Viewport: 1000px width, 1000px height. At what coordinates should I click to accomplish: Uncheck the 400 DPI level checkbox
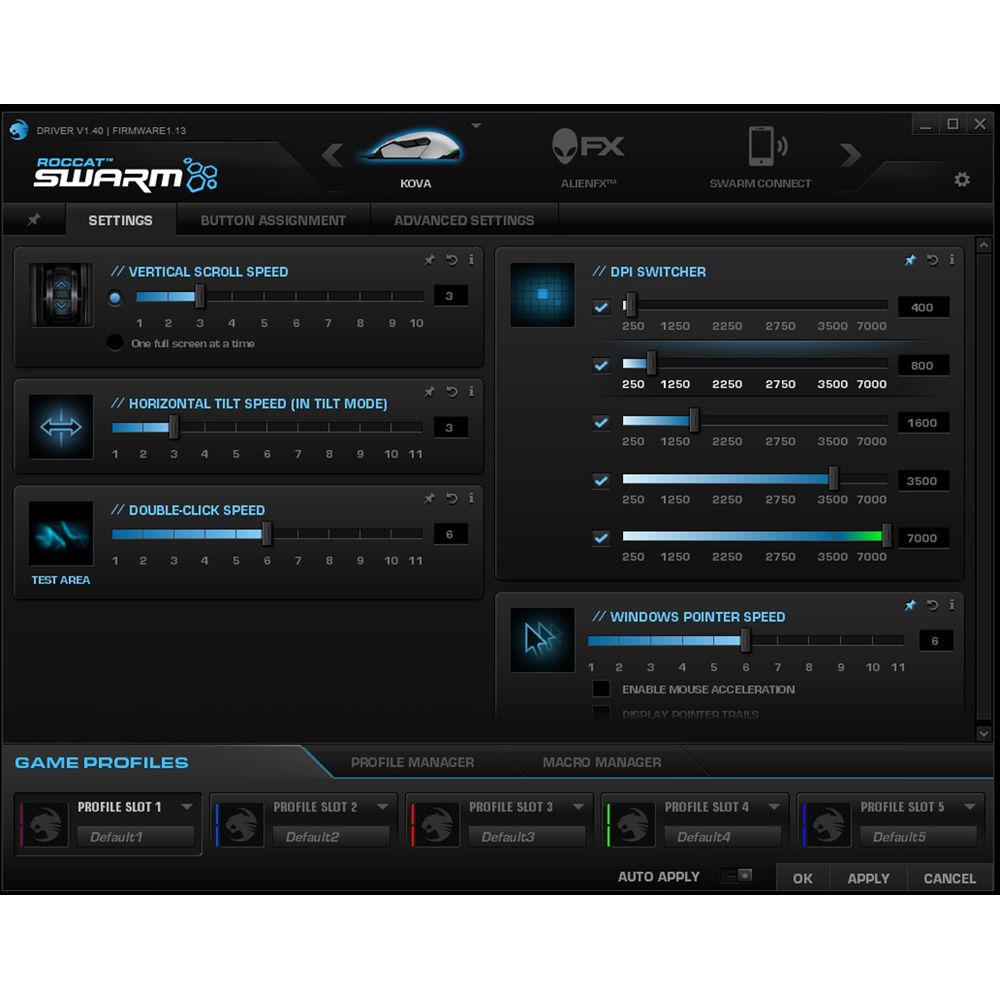click(601, 307)
